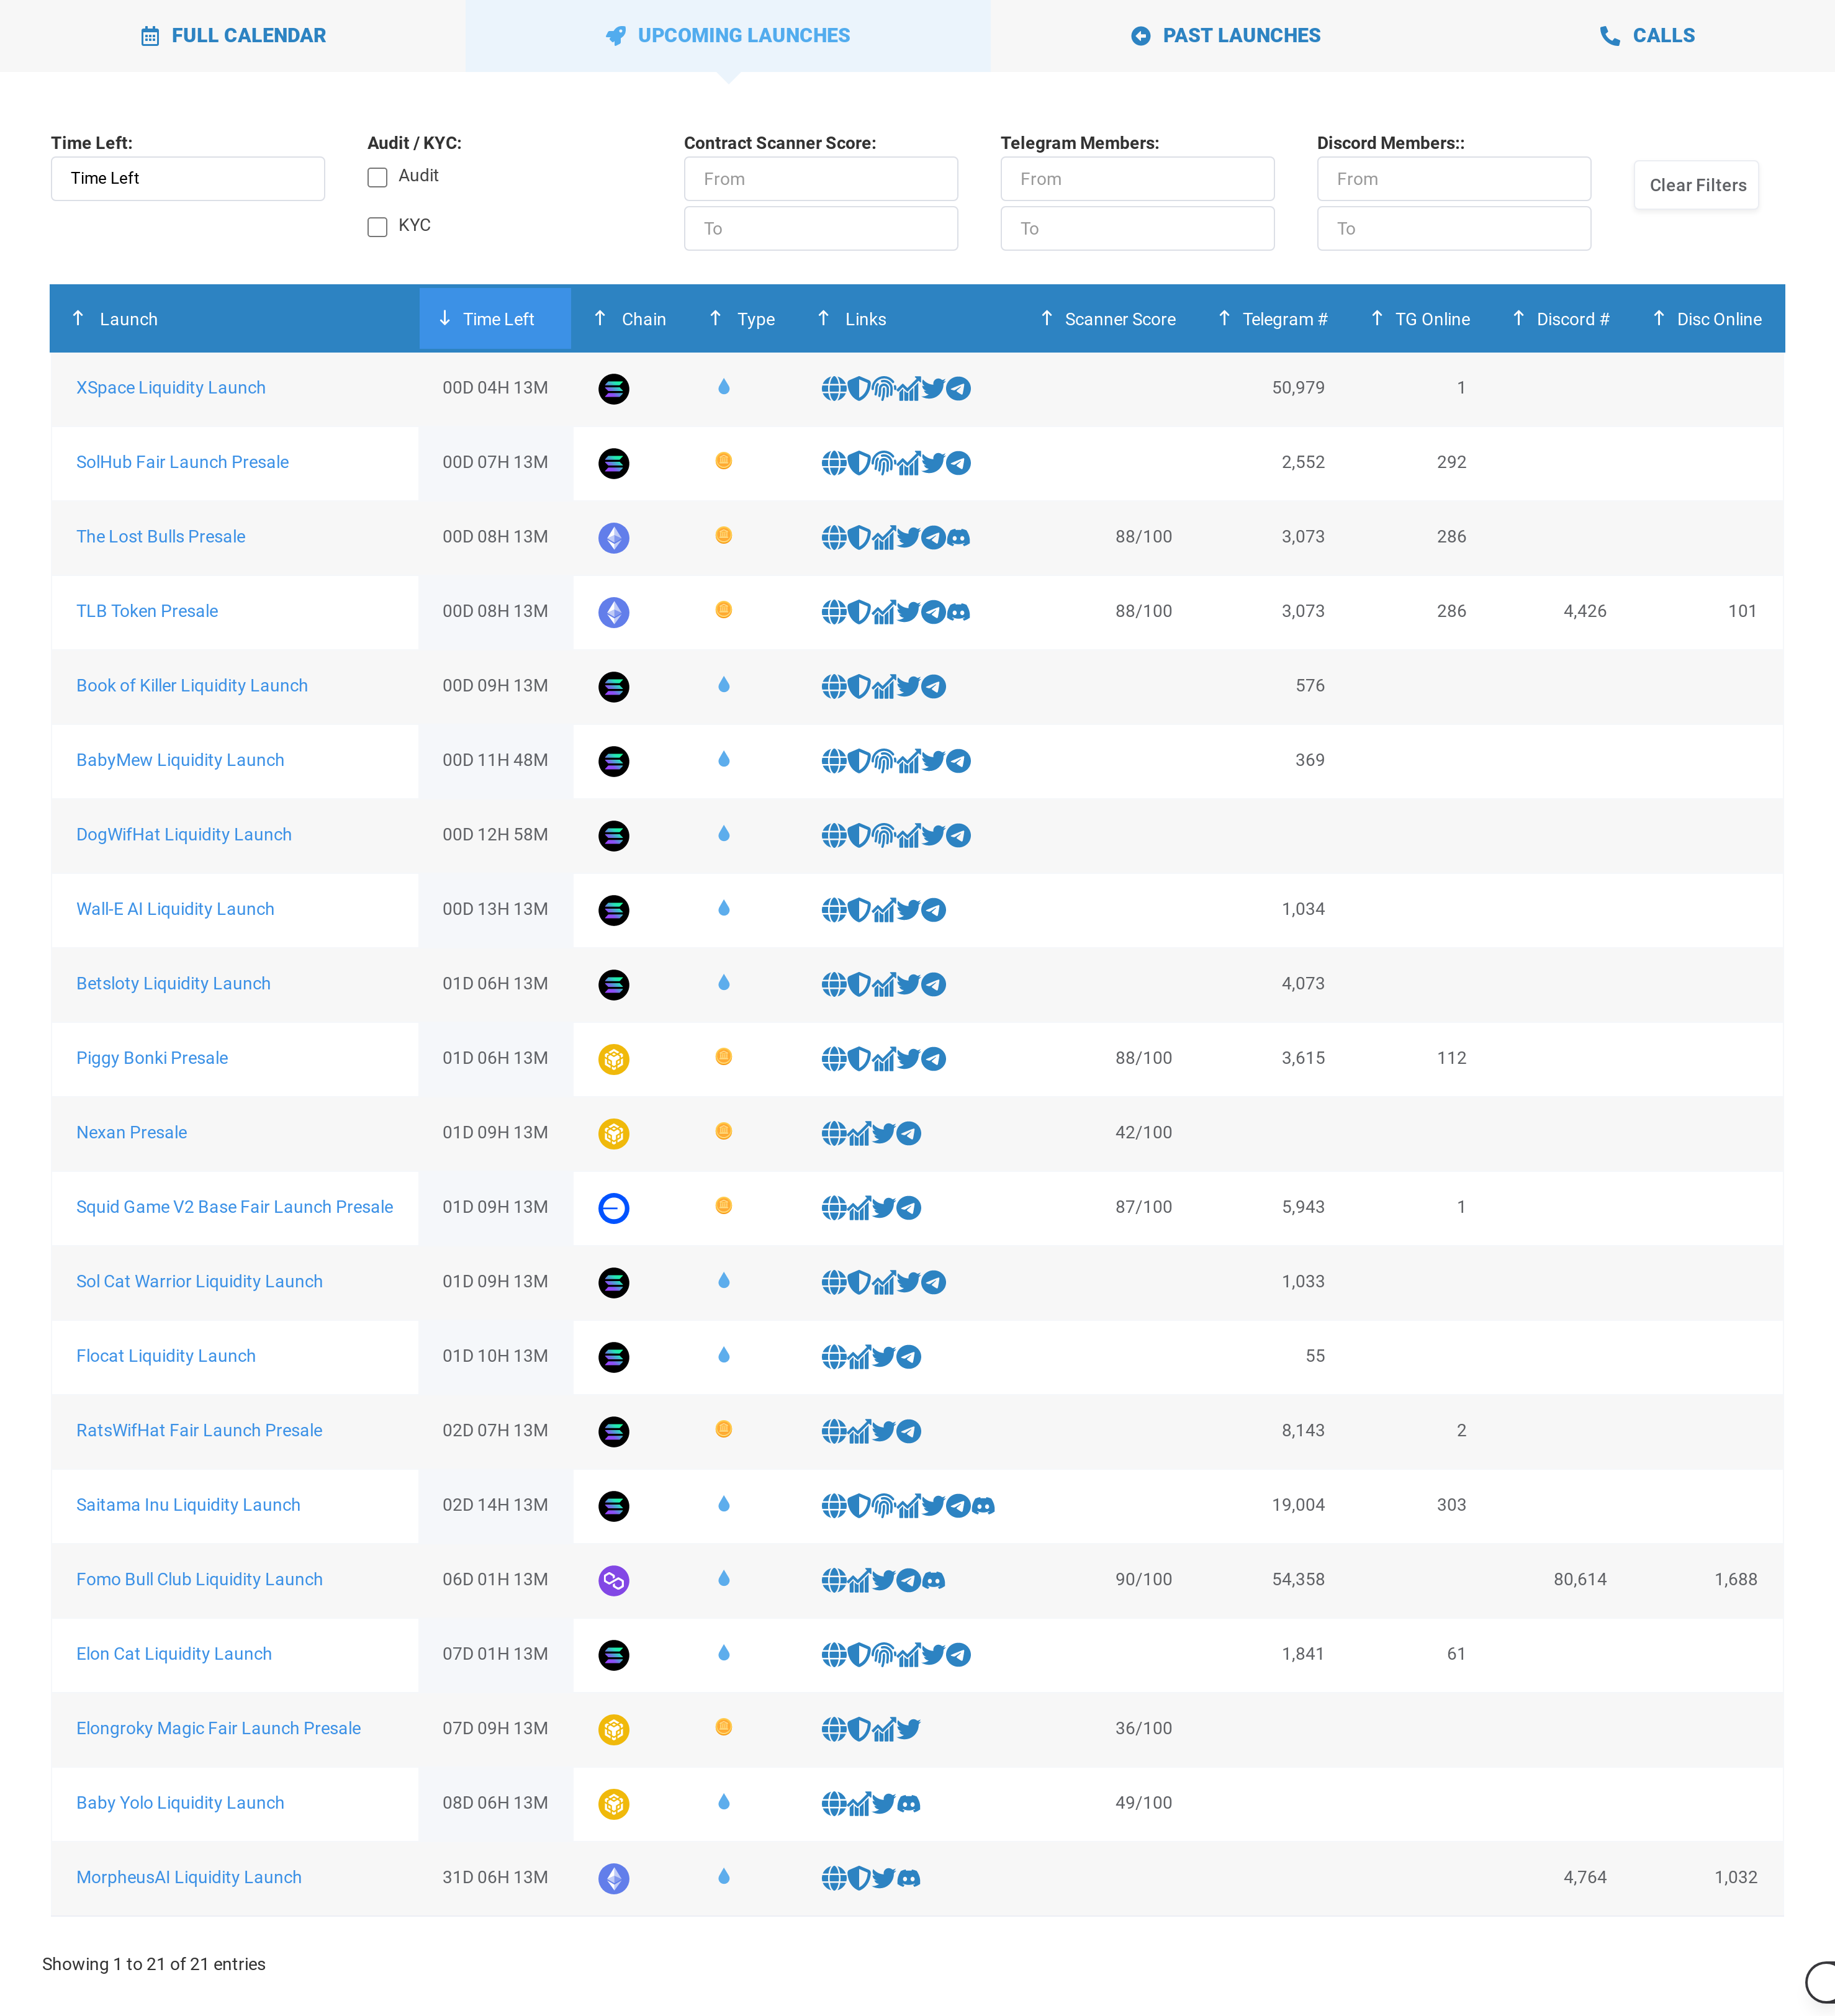Open audit shield icon for Betsloty Liquidity Launch
1835x2016 pixels.
[x=859, y=984]
